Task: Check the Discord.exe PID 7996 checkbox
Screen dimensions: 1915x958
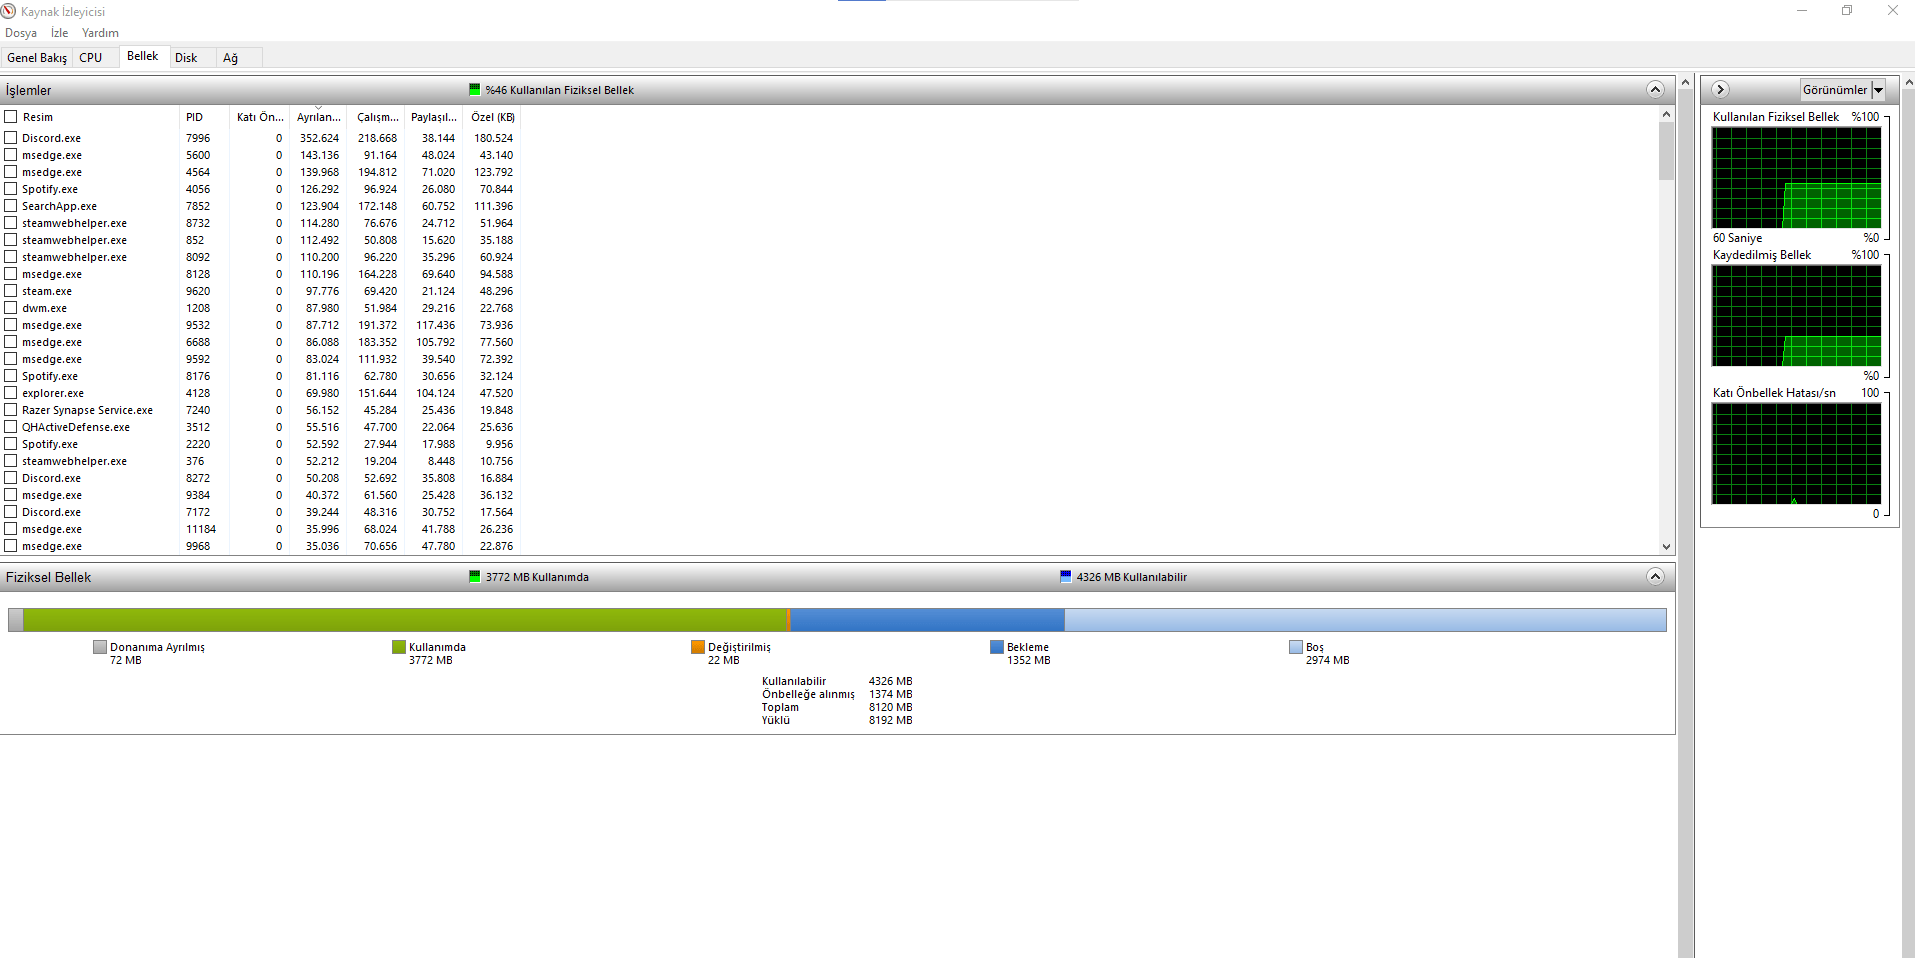Action: 11,138
